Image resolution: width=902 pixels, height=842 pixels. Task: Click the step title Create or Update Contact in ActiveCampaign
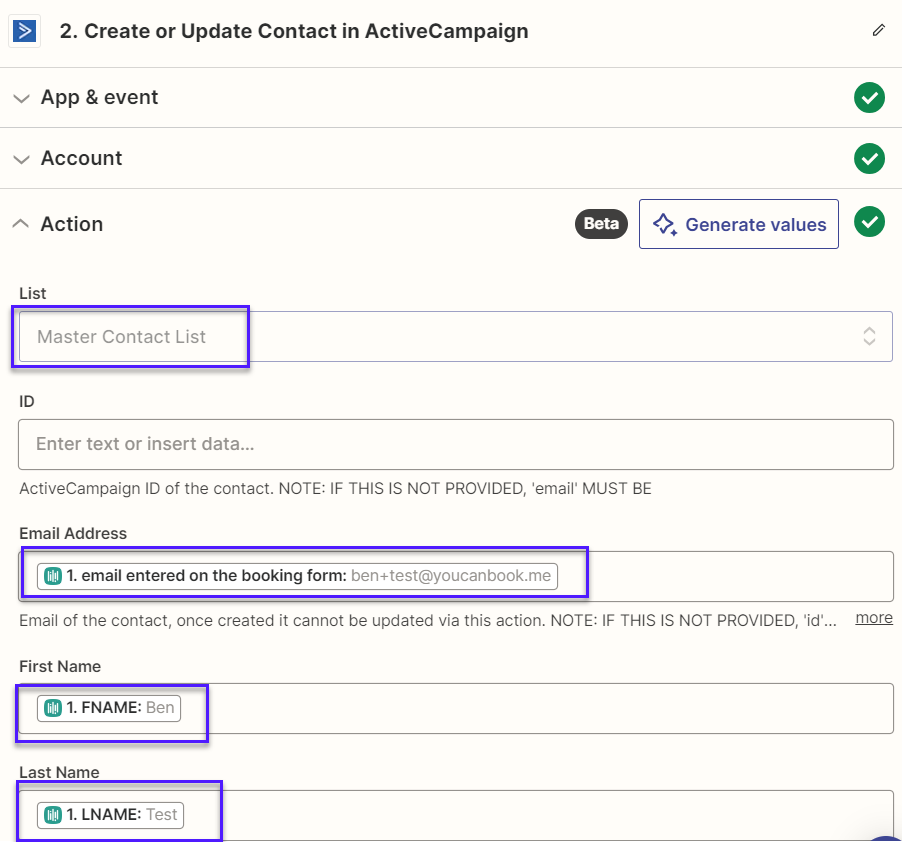(294, 31)
